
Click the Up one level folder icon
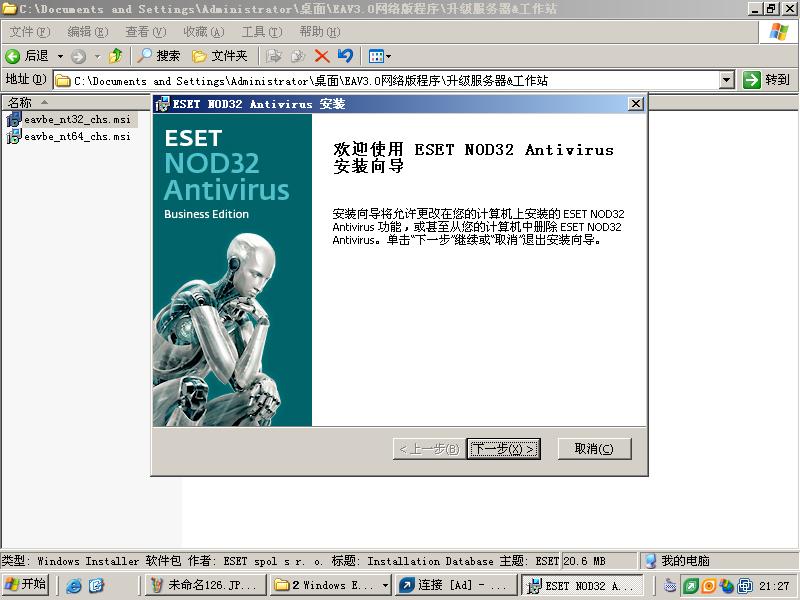(116, 56)
